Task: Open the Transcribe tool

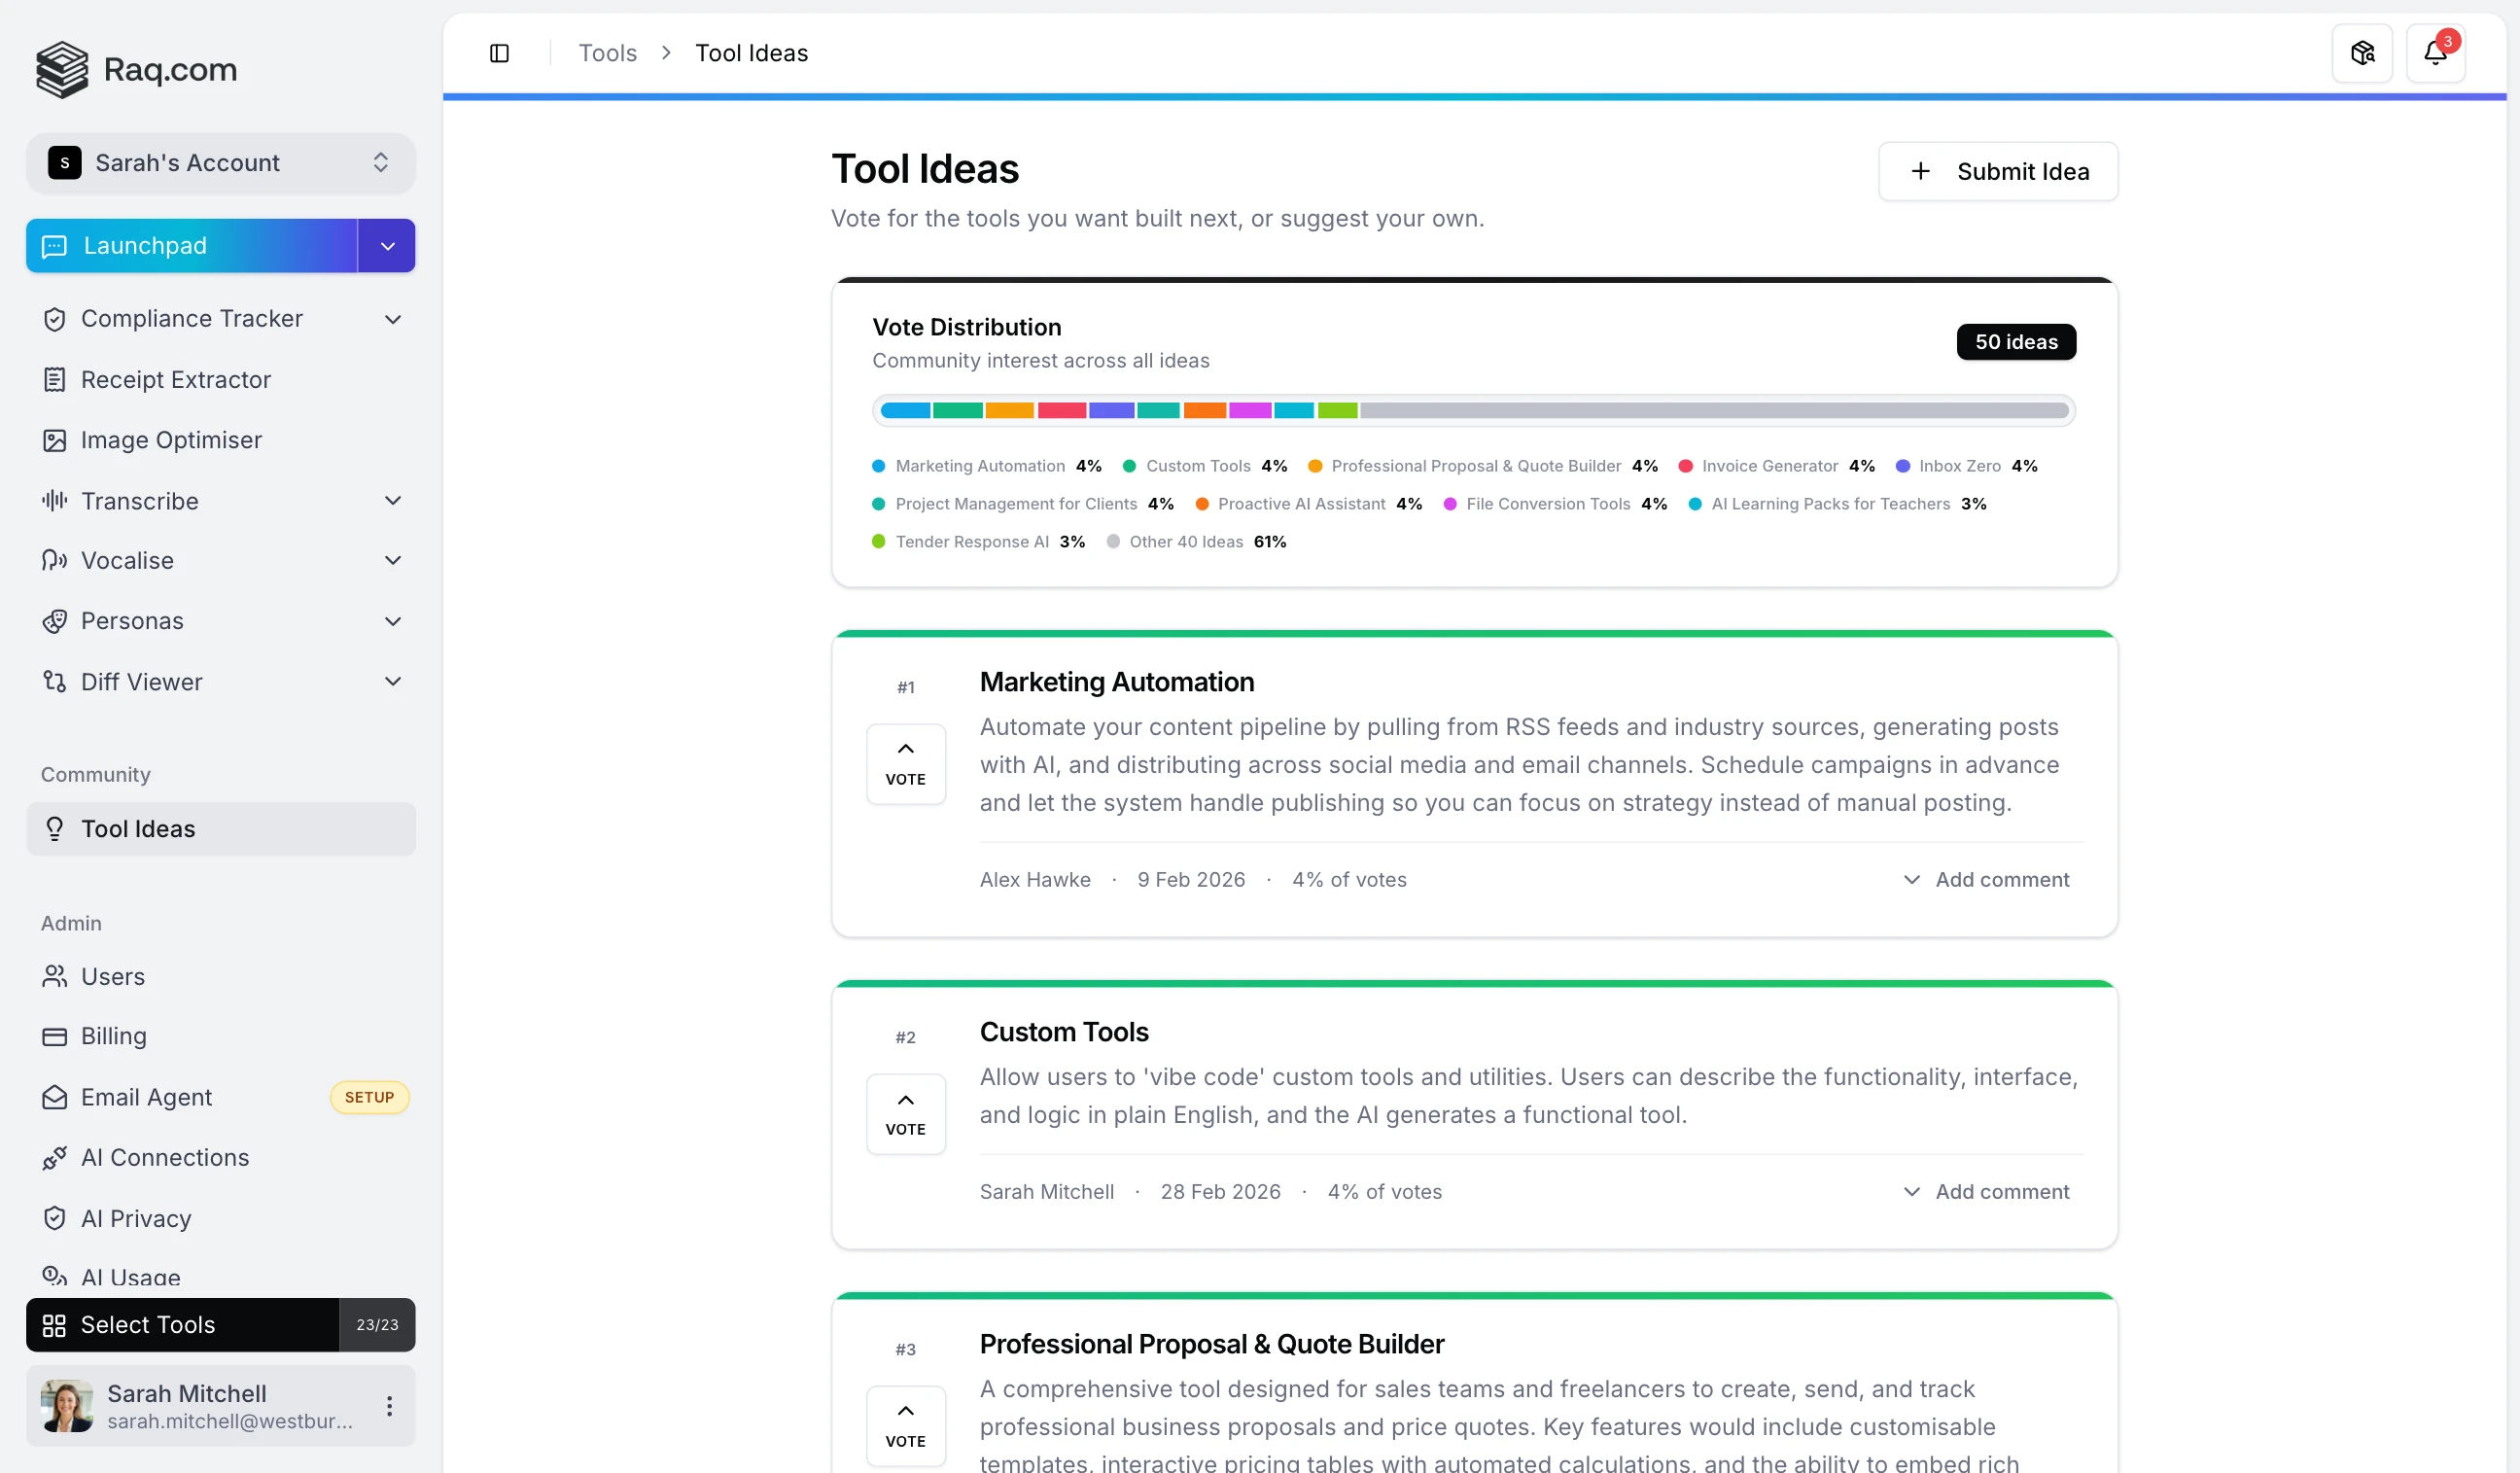Action: [x=140, y=500]
